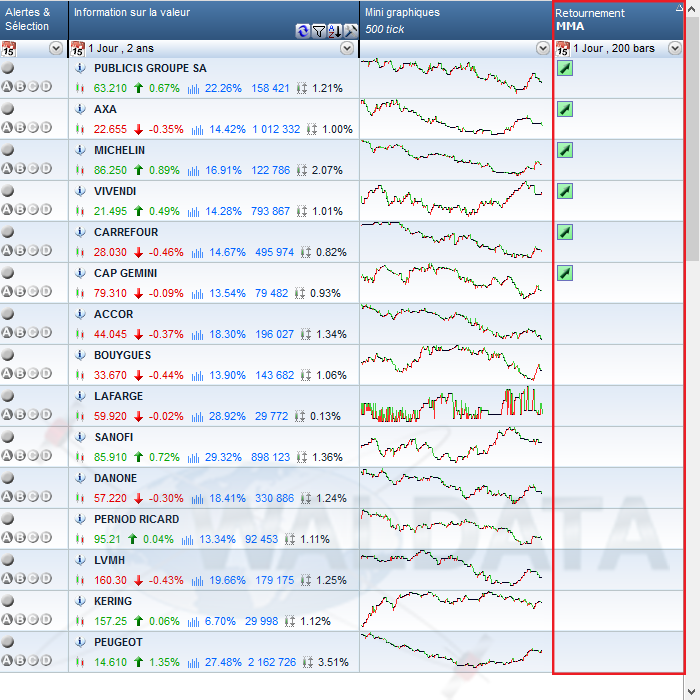Screen dimensions: 700x700
Task: Click the PUBLICIS bullish reversal signal icon
Action: [565, 68]
